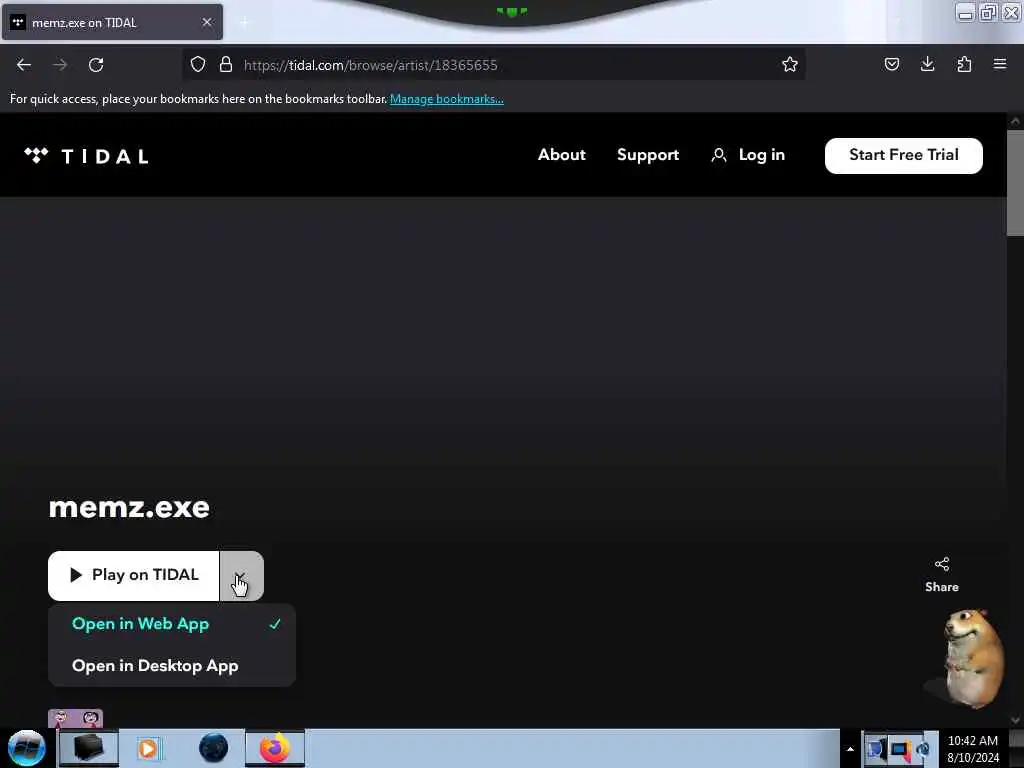Viewport: 1024px width, 768px height.
Task: Click Play on TIDAL button
Action: click(133, 575)
